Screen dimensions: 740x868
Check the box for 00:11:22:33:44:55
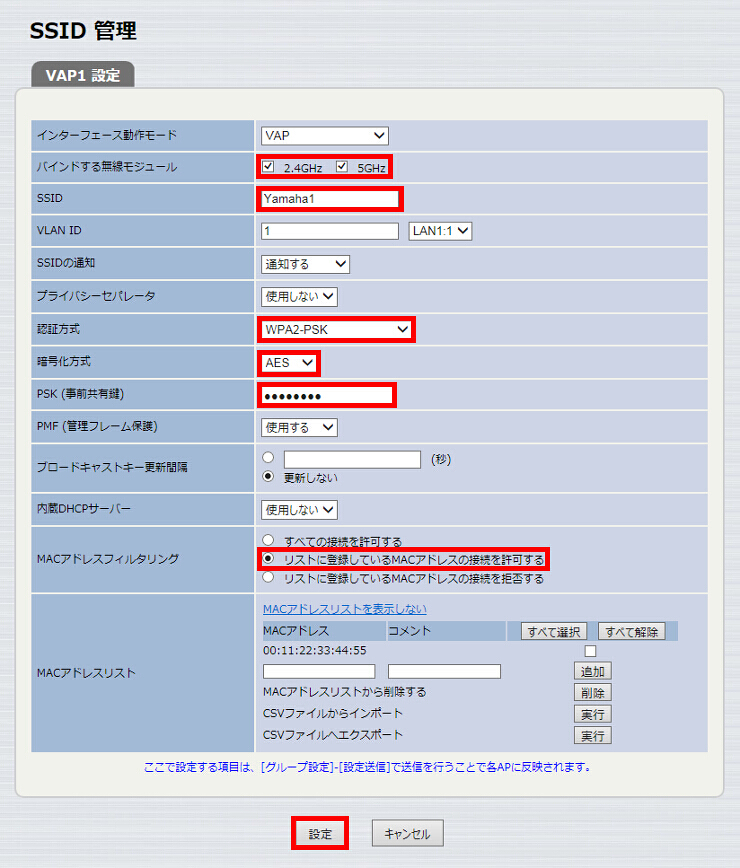pyautogui.click(x=591, y=651)
